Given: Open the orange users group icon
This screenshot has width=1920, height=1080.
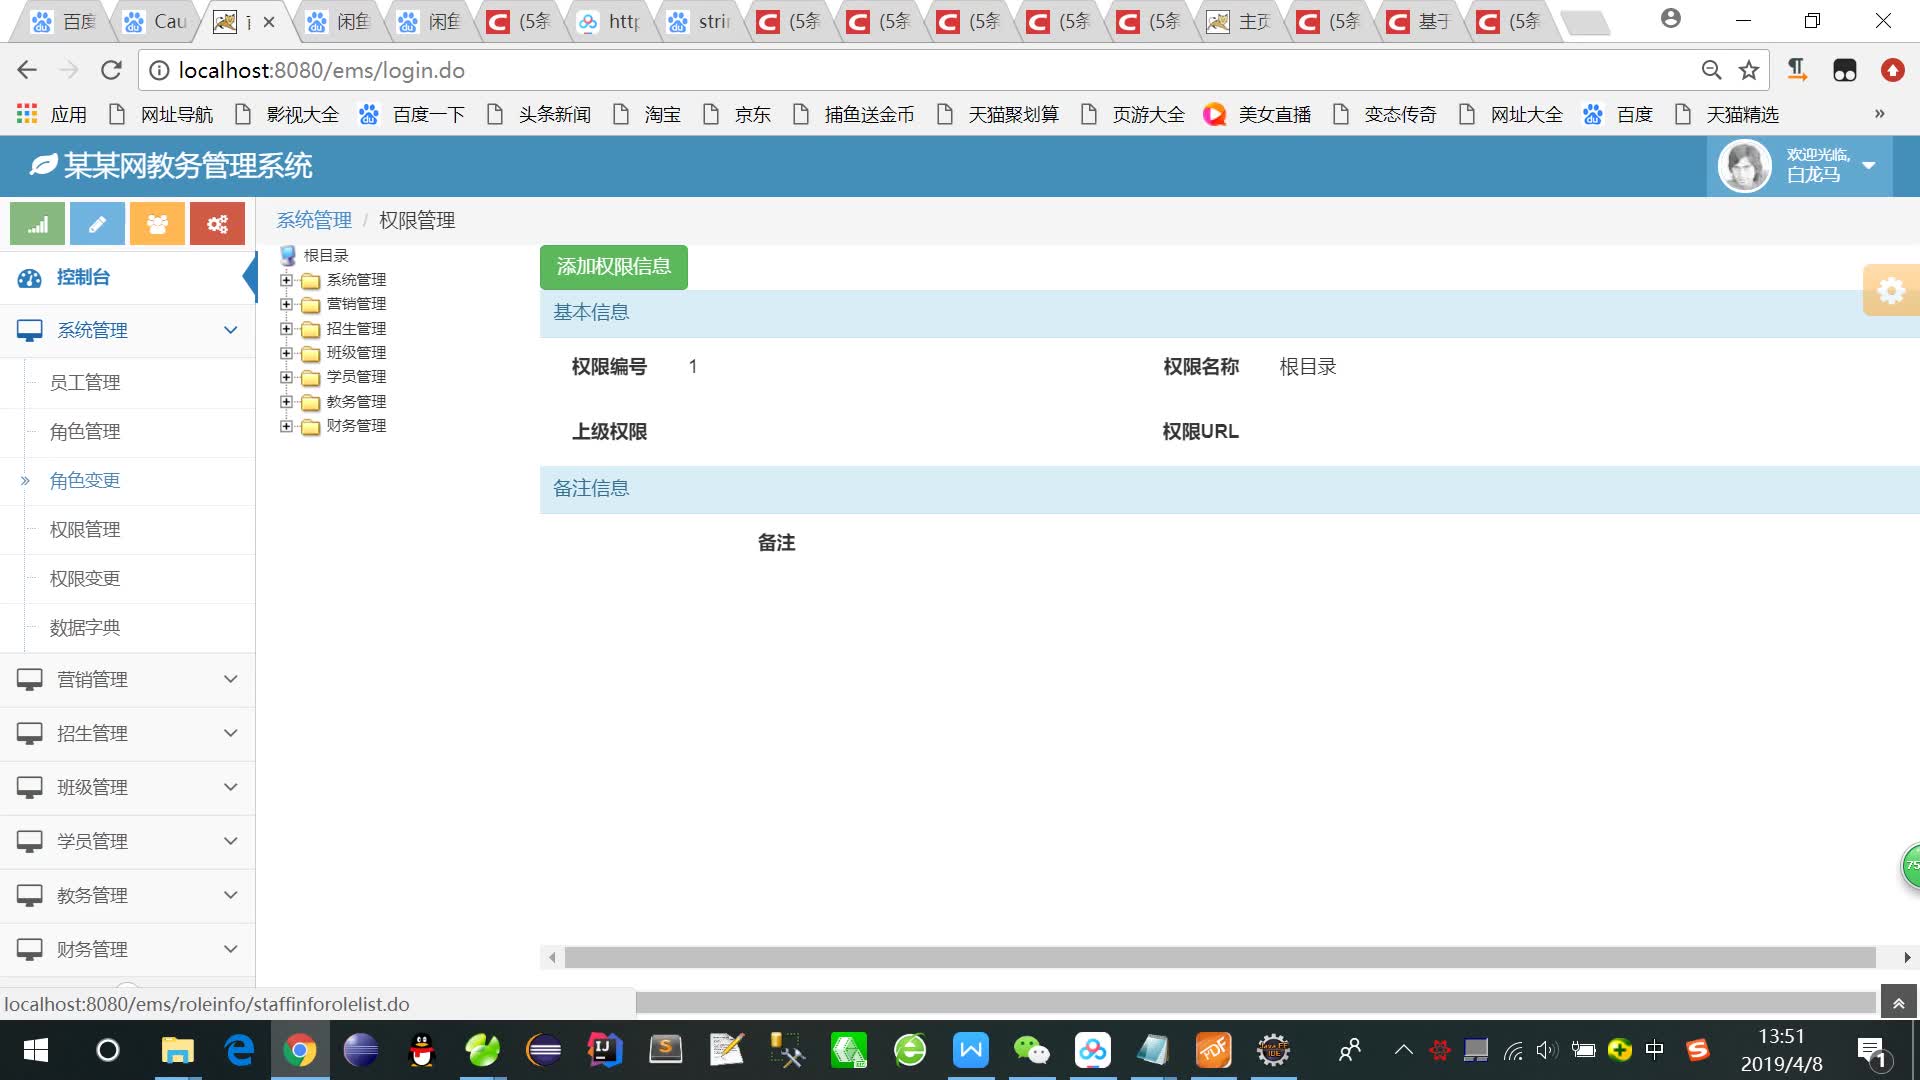Looking at the screenshot, I should (x=157, y=223).
